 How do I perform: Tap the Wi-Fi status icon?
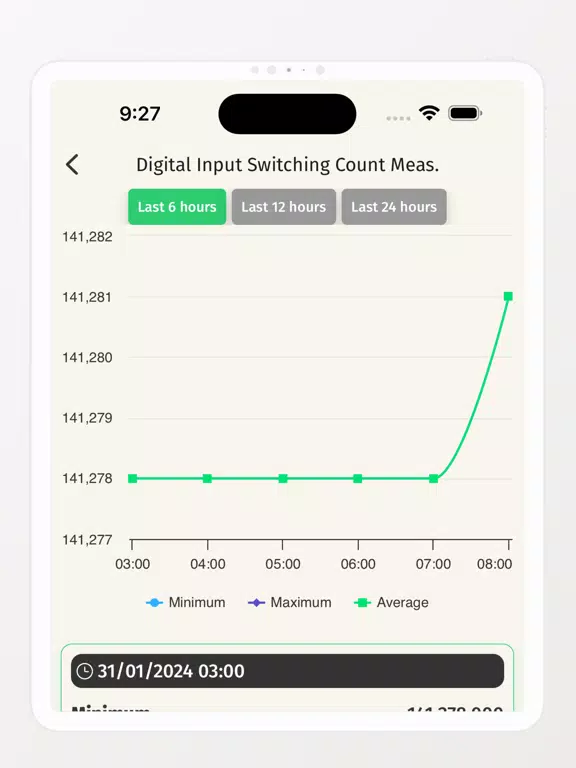pos(429,113)
